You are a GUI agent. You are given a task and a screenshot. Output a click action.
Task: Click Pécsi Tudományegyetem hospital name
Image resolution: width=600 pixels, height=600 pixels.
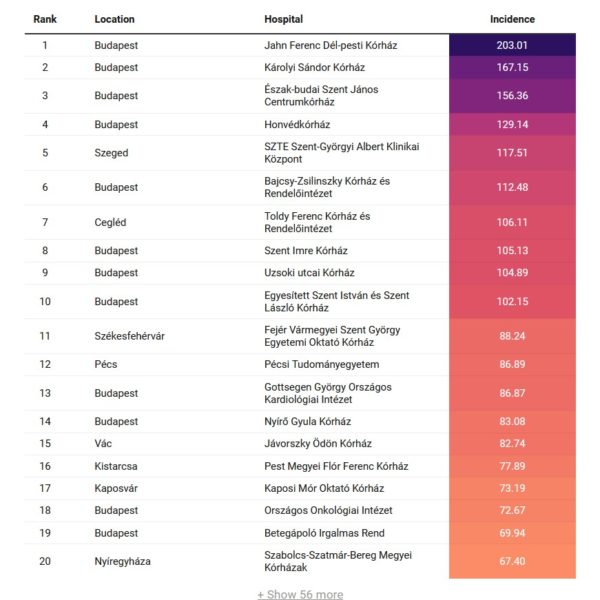tap(321, 364)
